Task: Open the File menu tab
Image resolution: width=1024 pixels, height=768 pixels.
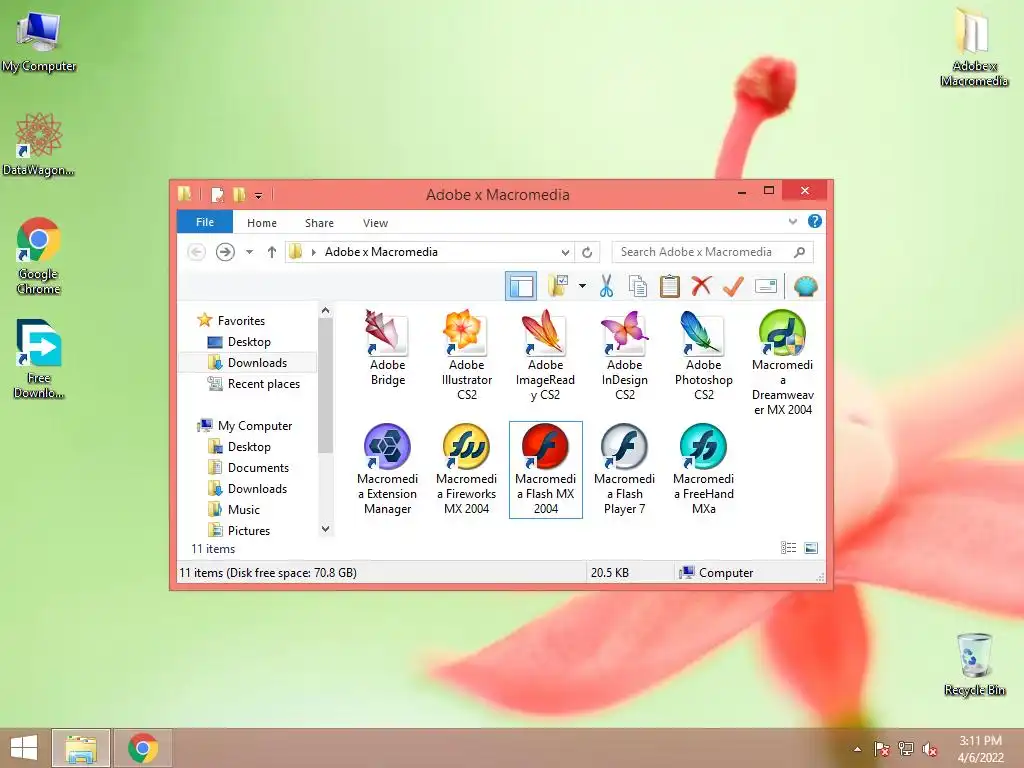Action: click(204, 222)
